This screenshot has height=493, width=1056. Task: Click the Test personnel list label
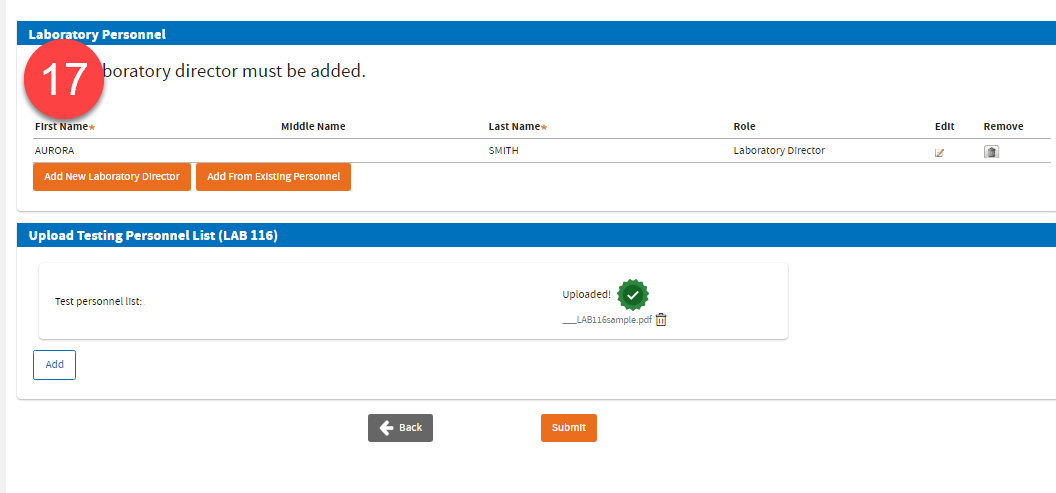[x=98, y=302]
